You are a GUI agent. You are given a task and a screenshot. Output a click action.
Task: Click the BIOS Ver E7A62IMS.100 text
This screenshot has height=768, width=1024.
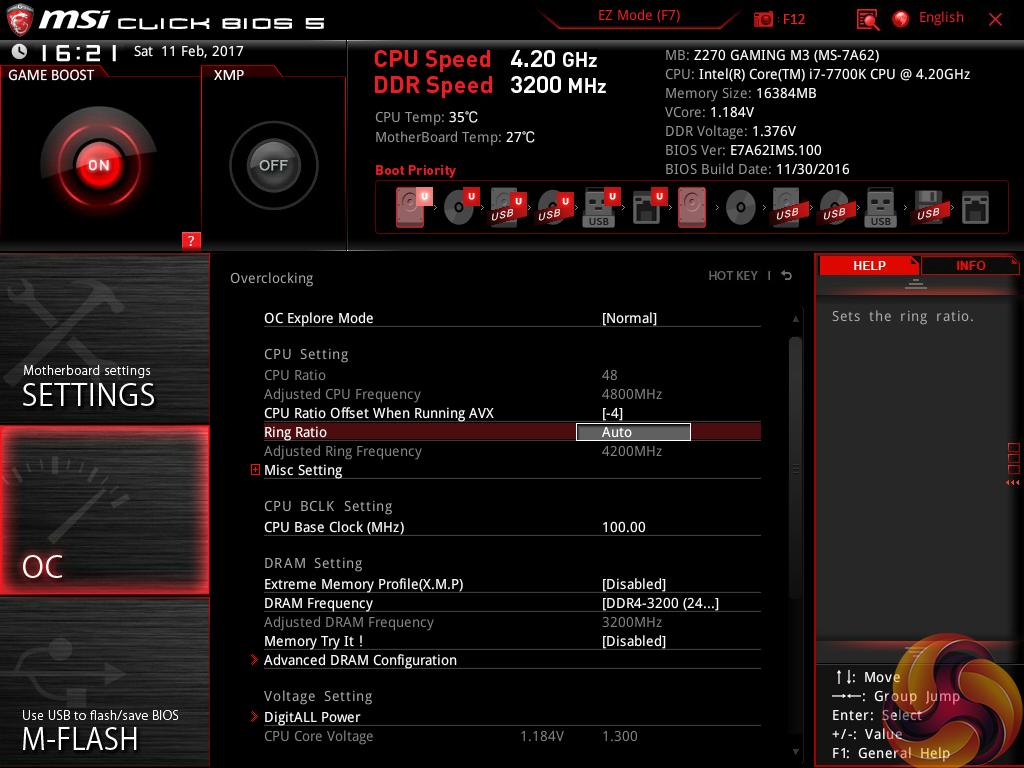click(x=743, y=150)
